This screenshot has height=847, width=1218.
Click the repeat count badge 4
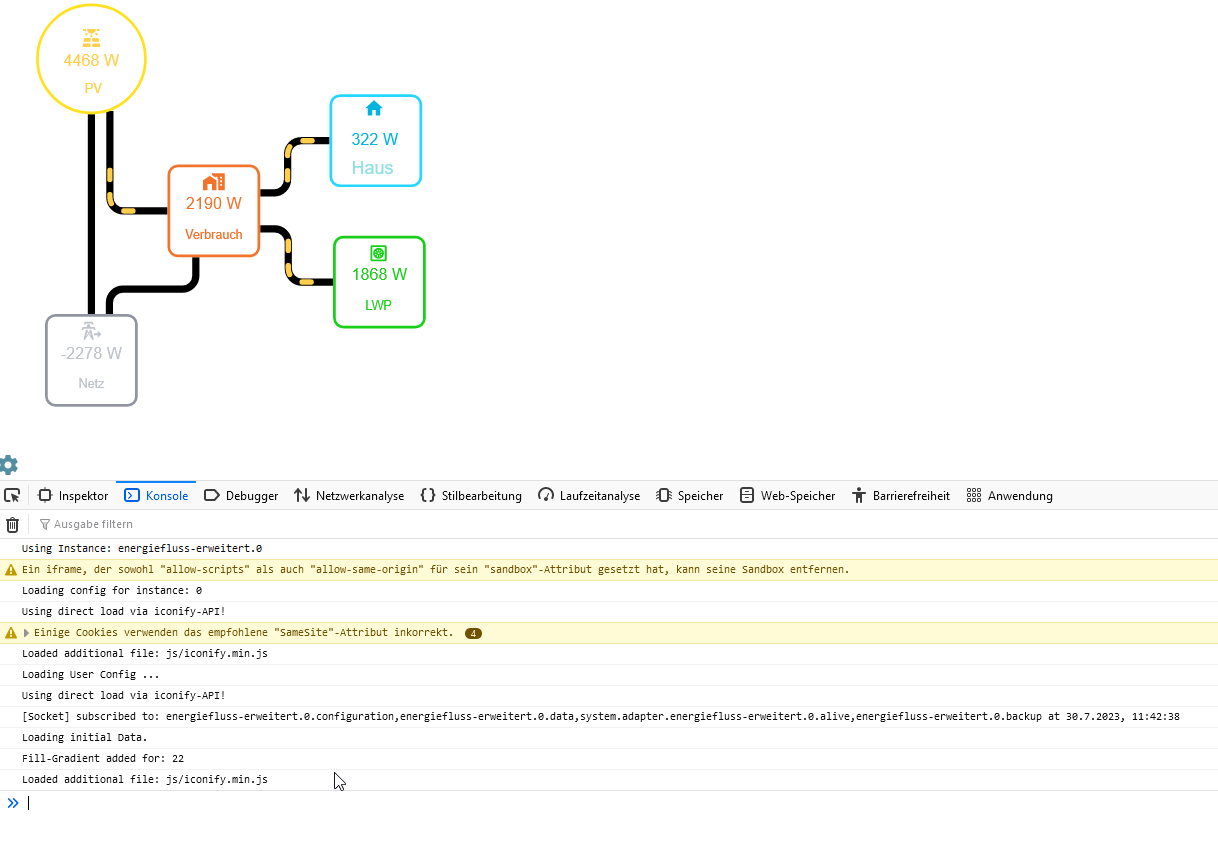[x=473, y=633]
